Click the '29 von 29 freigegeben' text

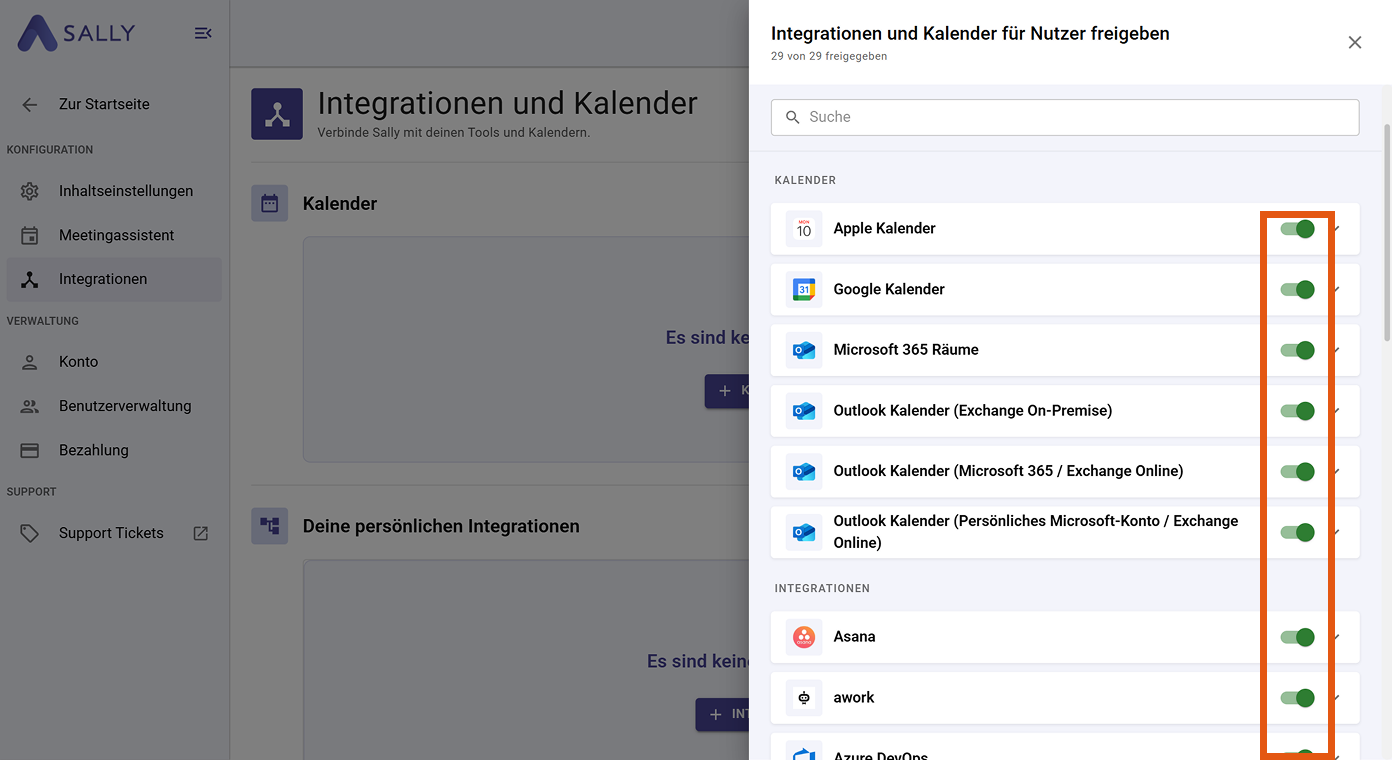[x=829, y=56]
